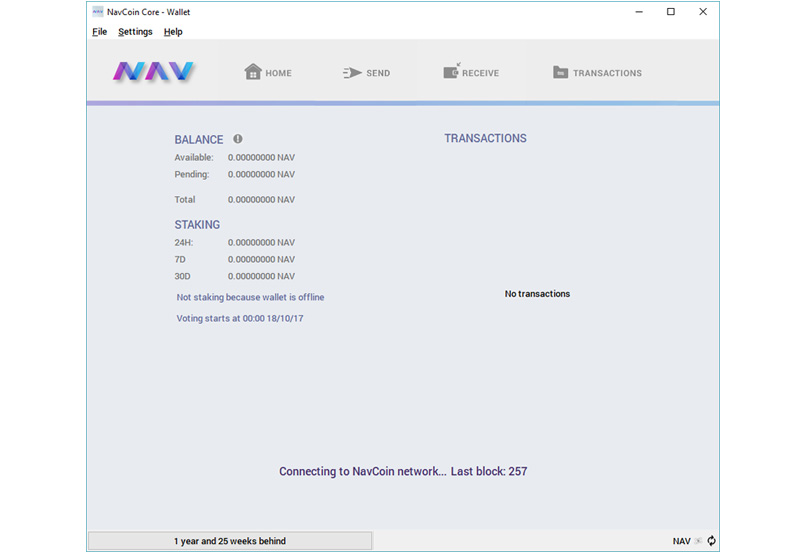Click the faded network connection icon in status bar

click(698, 541)
